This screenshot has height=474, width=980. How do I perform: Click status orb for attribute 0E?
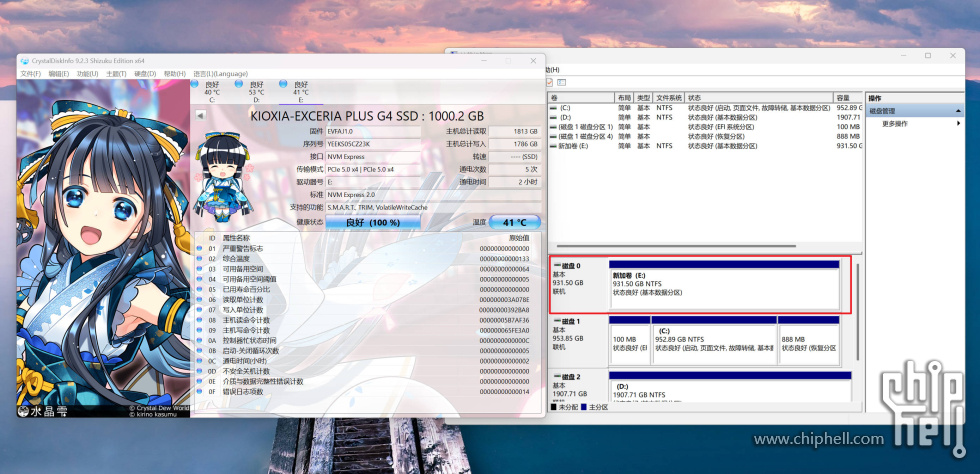(x=200, y=381)
